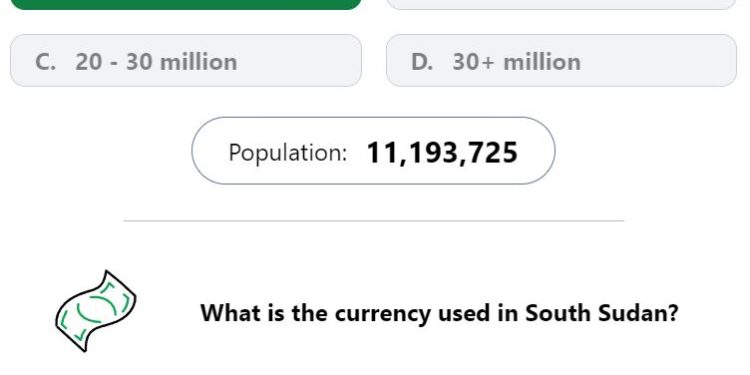The width and height of the screenshot is (750, 375).
Task: Click the '20 - 30 million' text
Action: pyautogui.click(x=156, y=62)
